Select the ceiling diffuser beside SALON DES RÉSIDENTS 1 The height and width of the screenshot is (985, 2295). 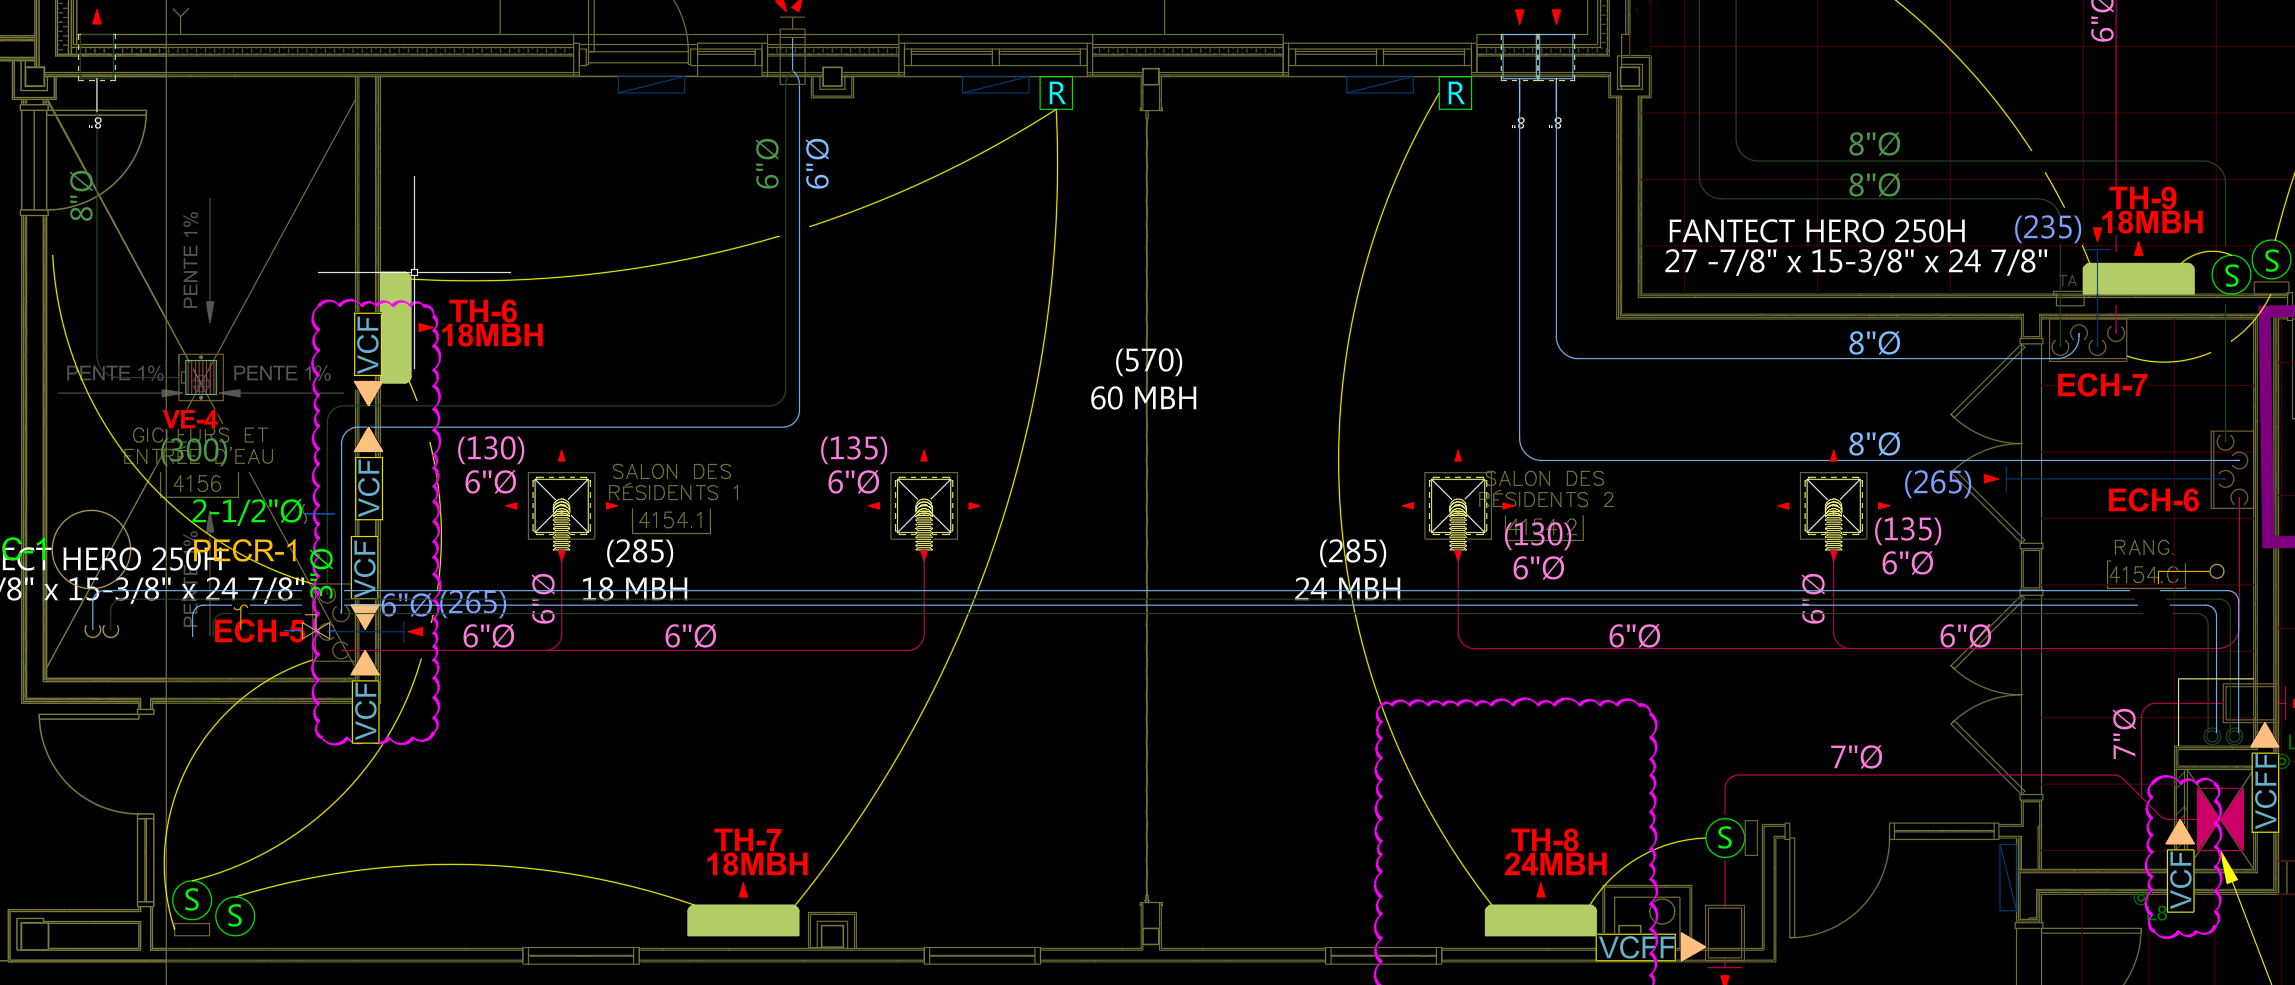[x=561, y=506]
